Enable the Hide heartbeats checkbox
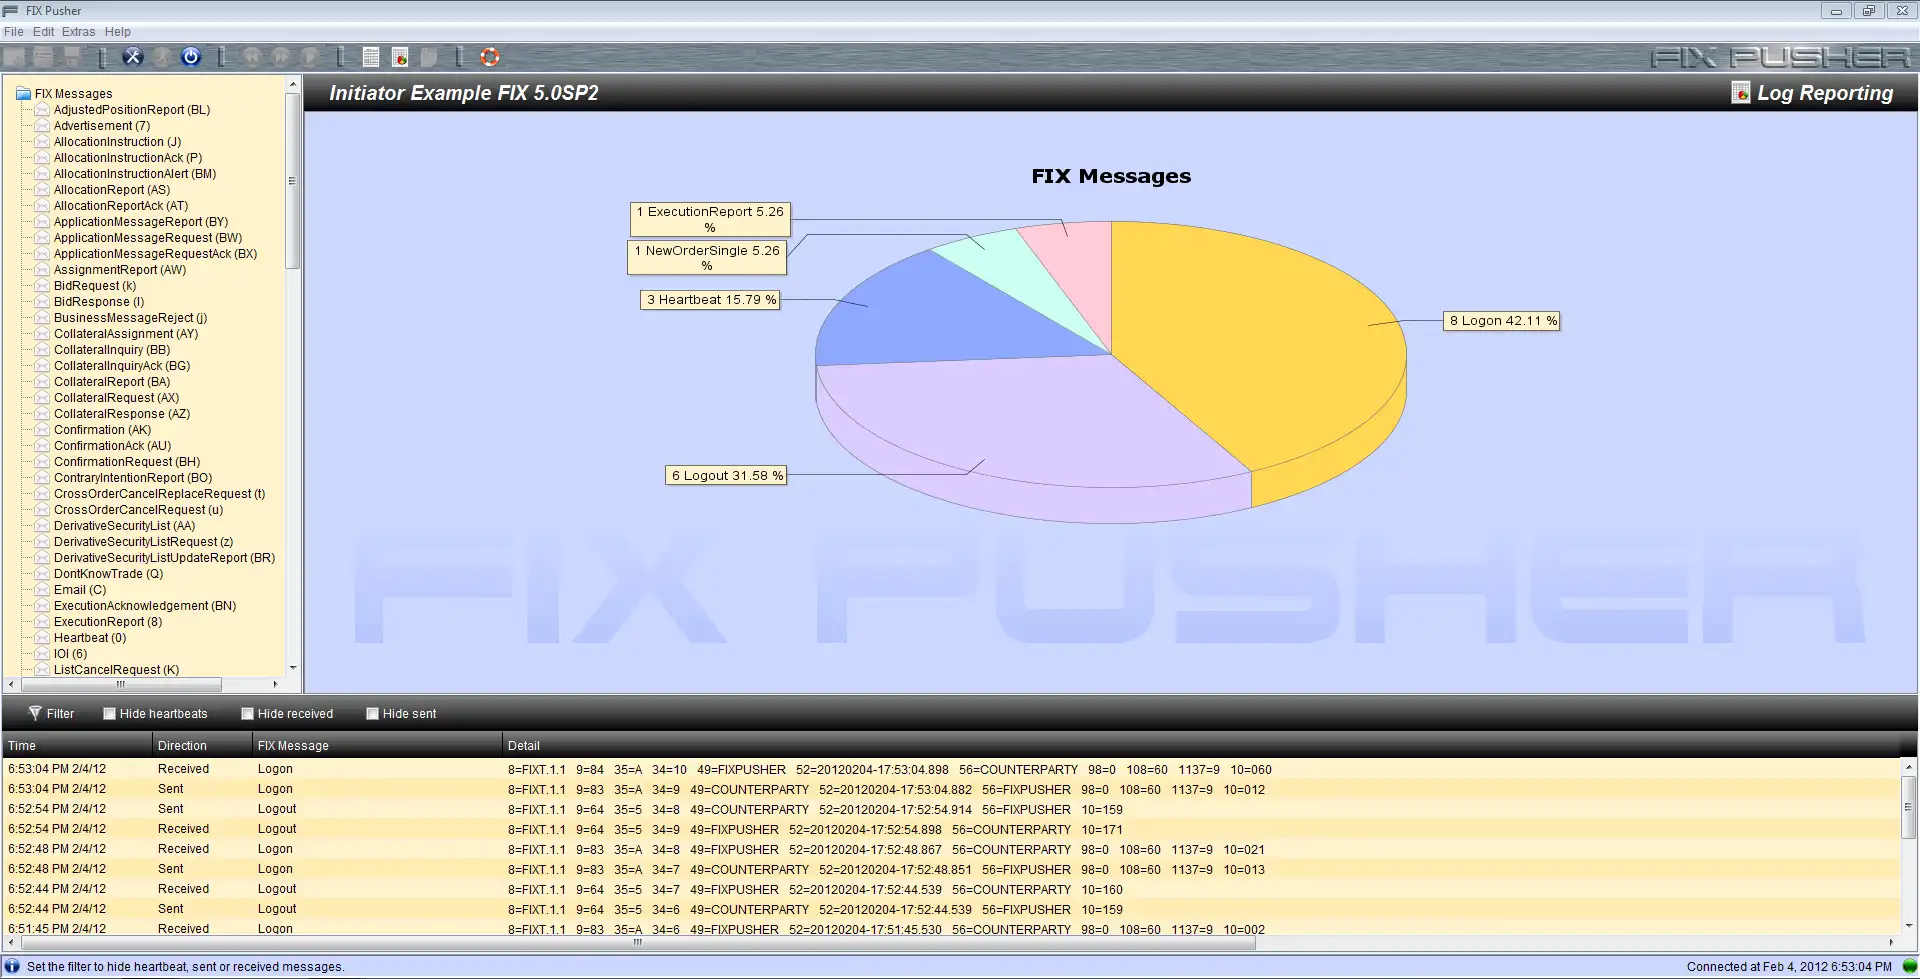Screen dimensions: 1920x979 click(110, 714)
